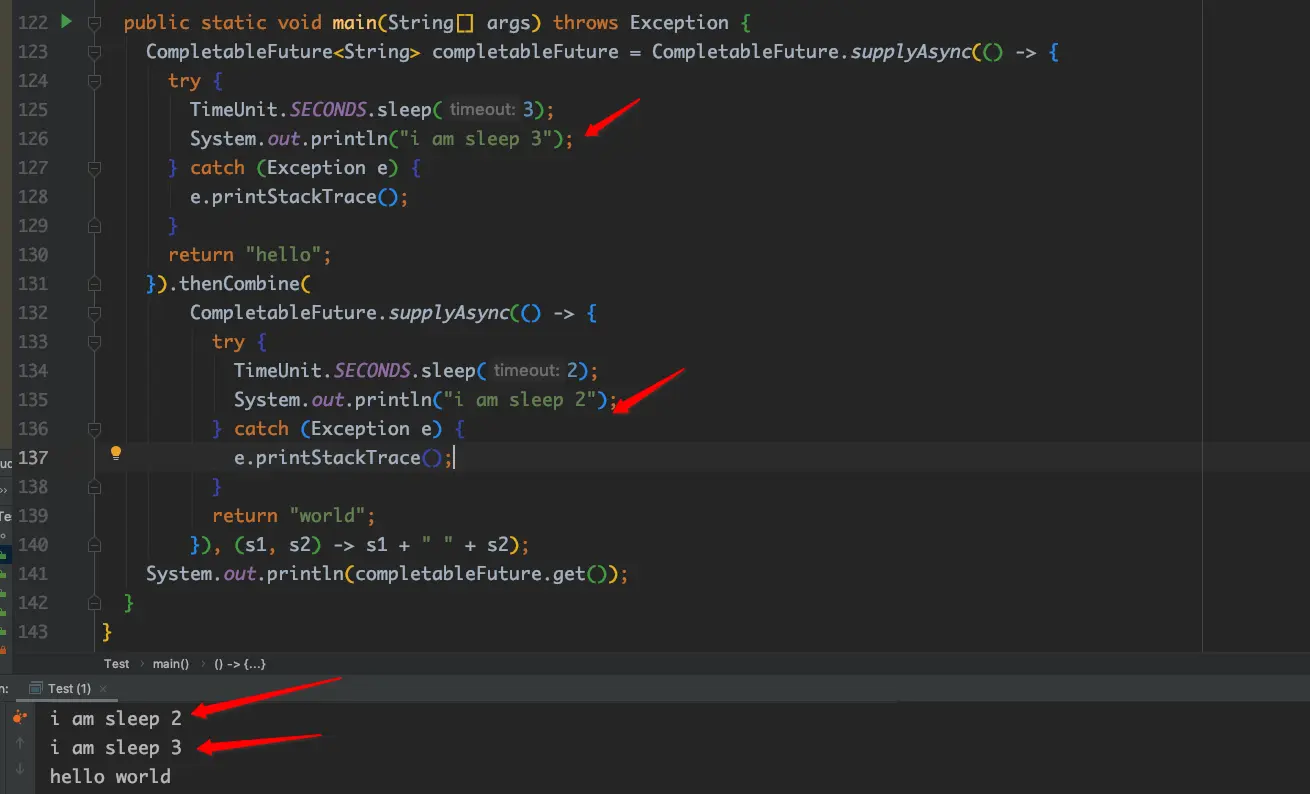Toggle fold end marker on line 142
Screen dimensions: 1310x794
(94, 602)
